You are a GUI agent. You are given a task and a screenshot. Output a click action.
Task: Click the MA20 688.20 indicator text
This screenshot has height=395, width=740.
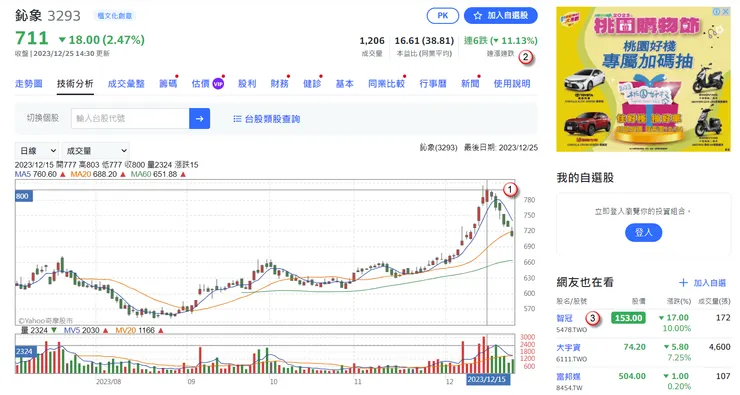point(93,174)
